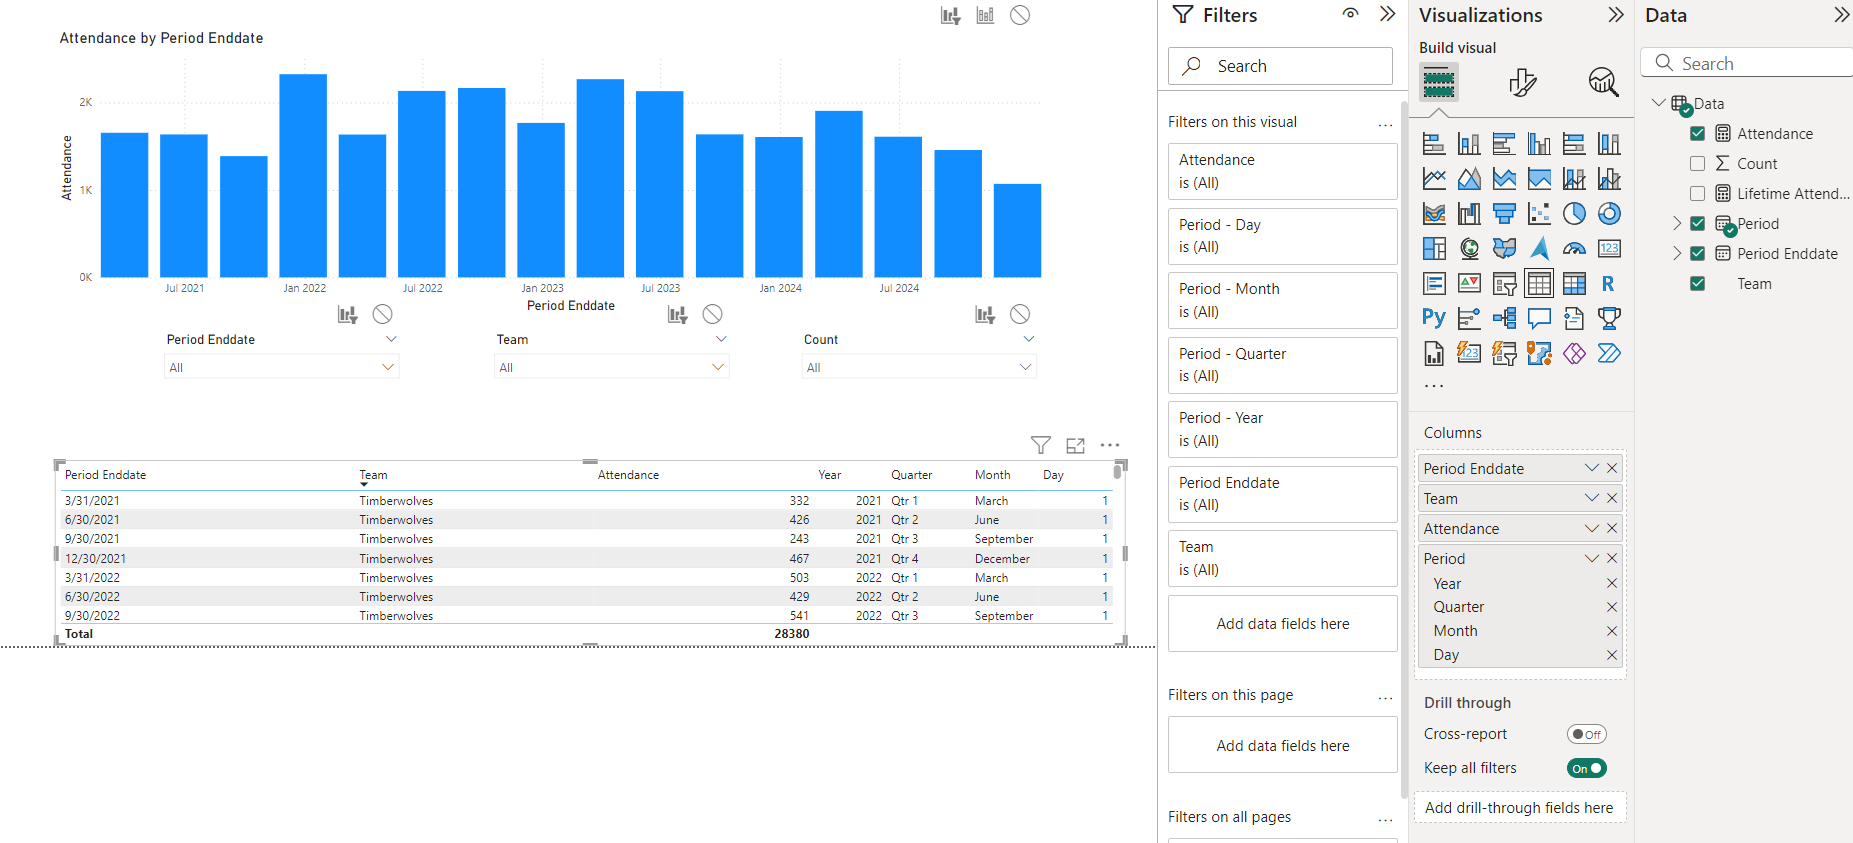The height and width of the screenshot is (843, 1853).
Task: Choose the funnel chart visual
Action: (x=1504, y=214)
